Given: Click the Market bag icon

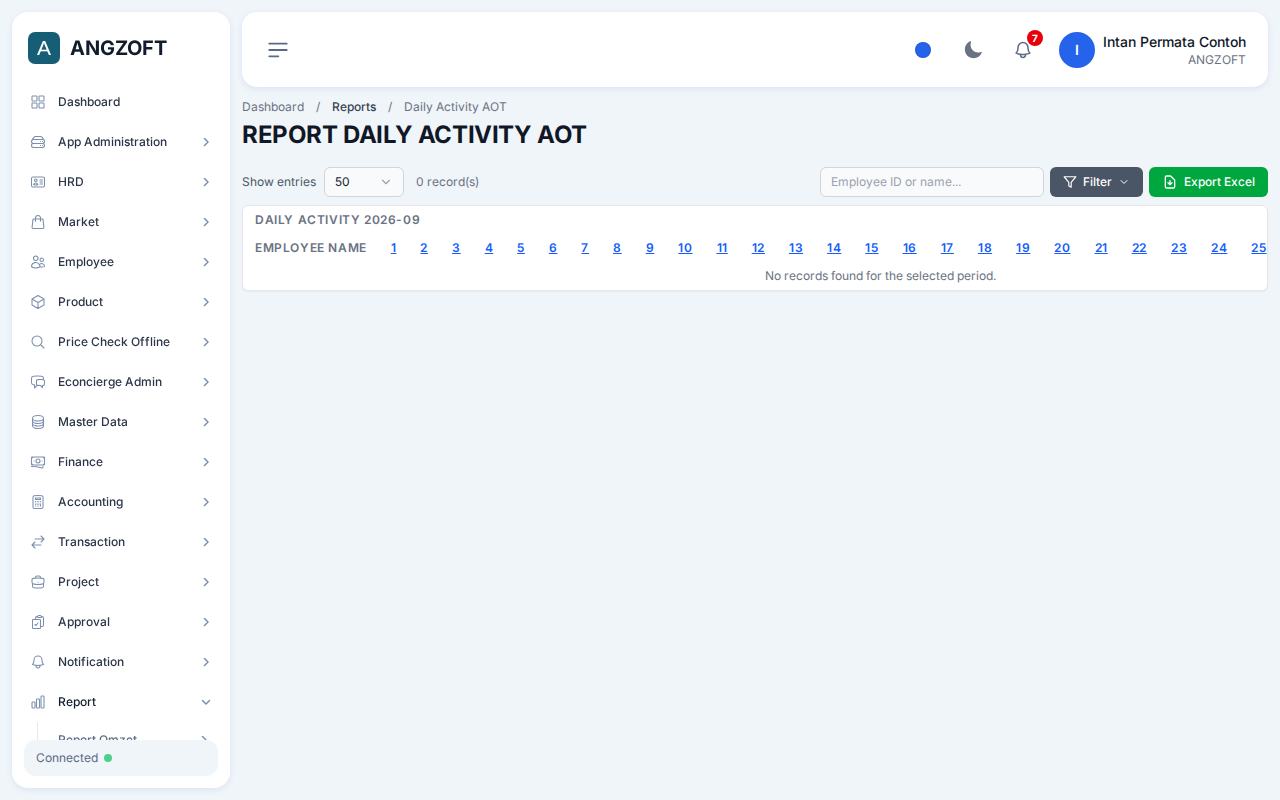Looking at the screenshot, I should (38, 222).
